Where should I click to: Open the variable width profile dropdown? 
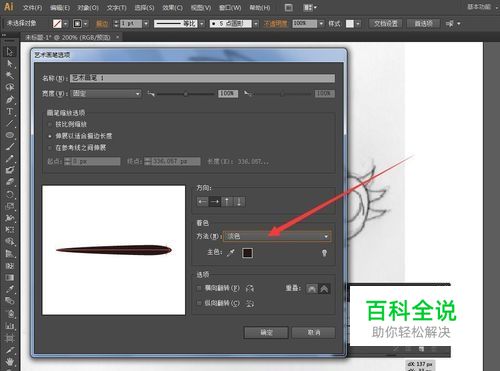coord(201,24)
